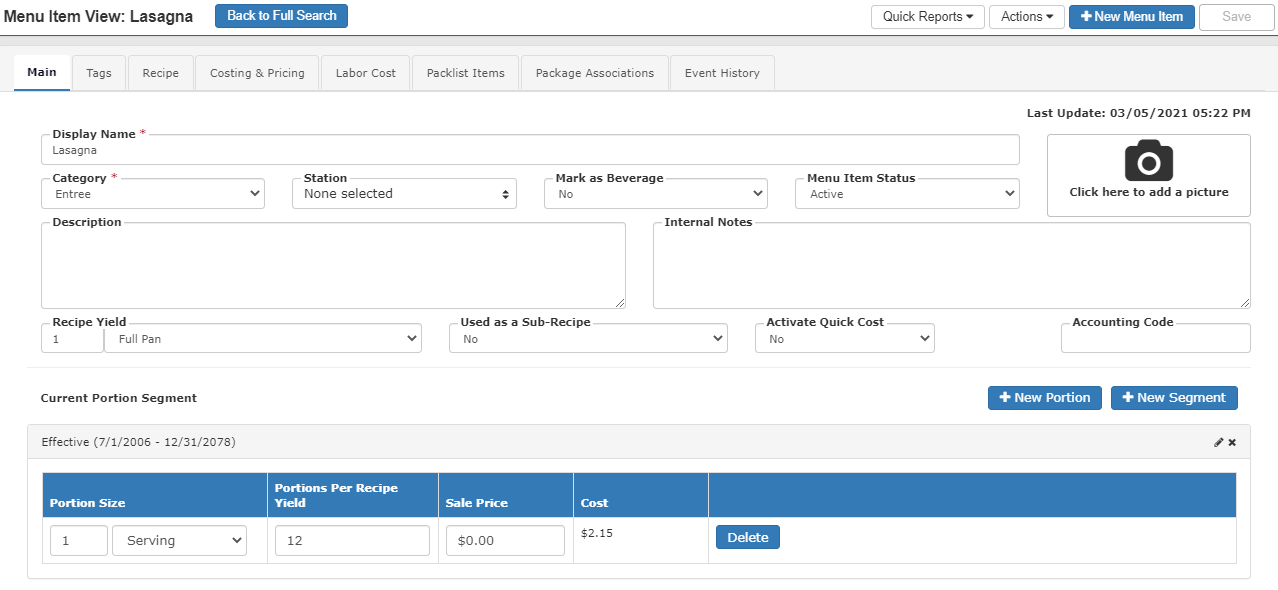Click the $2.15 cost value
This screenshot has height=590, width=1278.
597,534
